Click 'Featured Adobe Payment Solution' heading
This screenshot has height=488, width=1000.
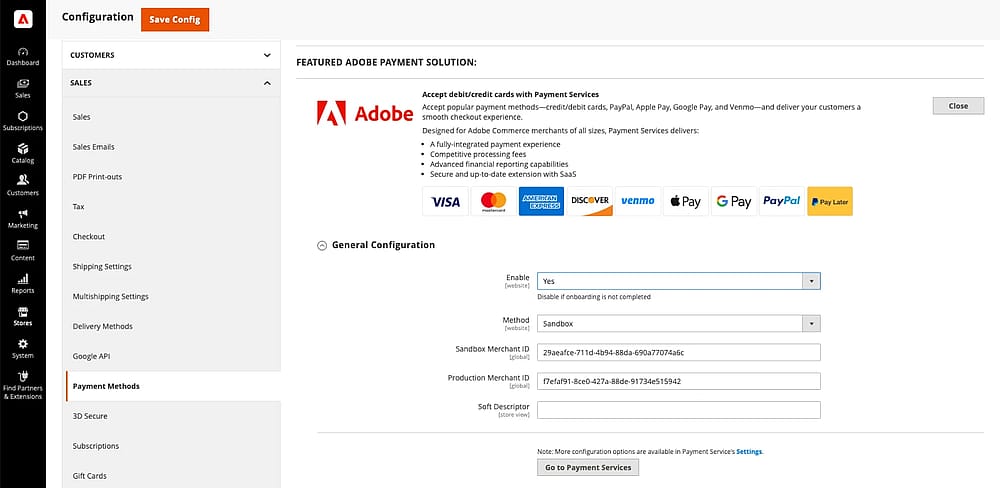tap(386, 63)
